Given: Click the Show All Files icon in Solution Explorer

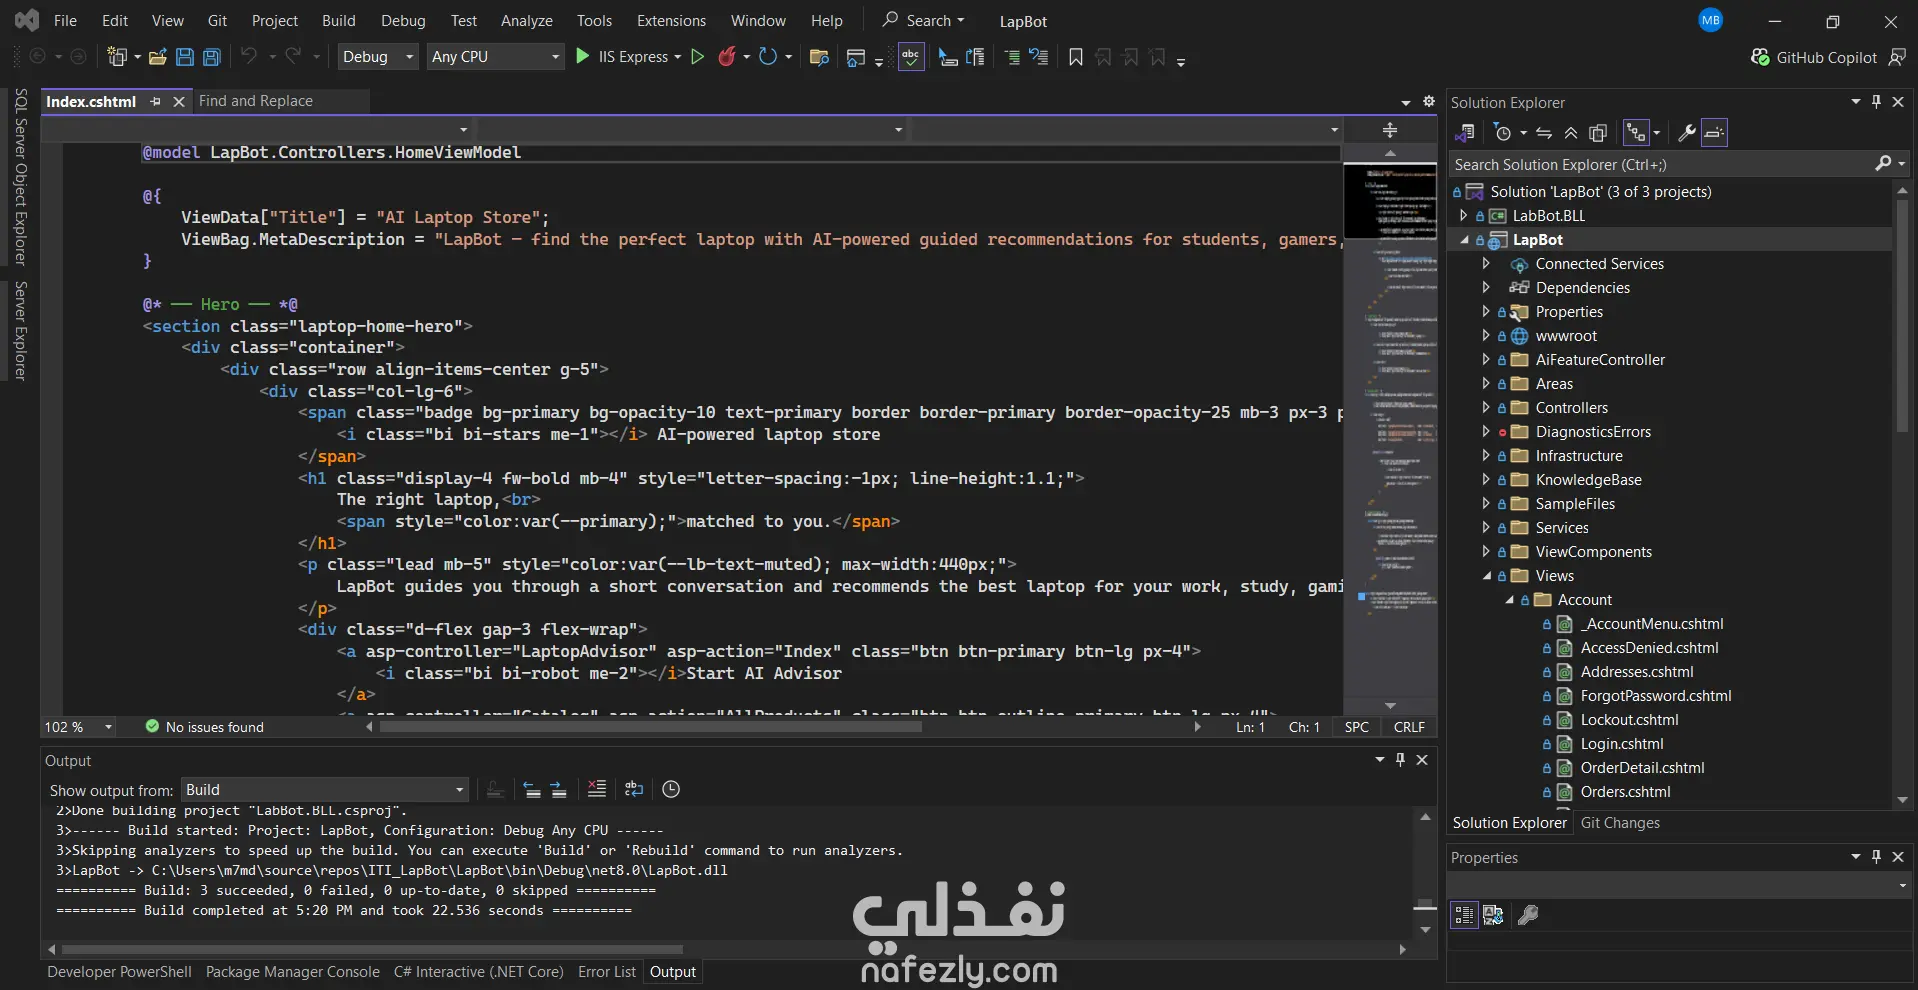Looking at the screenshot, I should point(1598,133).
